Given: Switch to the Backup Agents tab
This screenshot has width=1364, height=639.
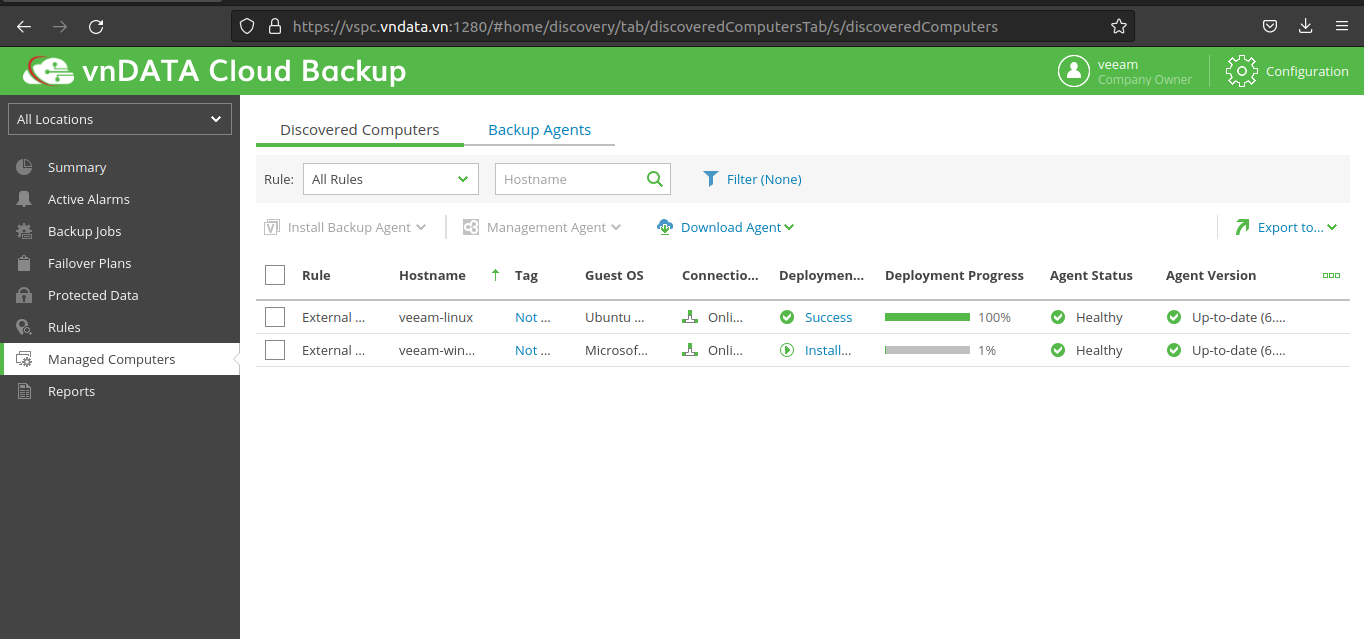Looking at the screenshot, I should 539,130.
